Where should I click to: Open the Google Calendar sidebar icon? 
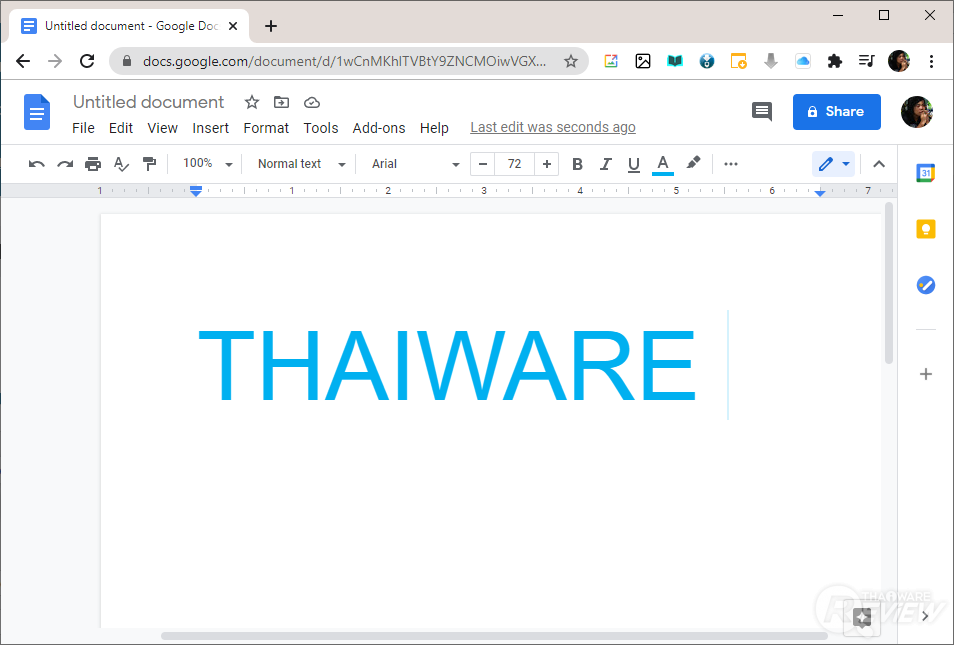[x=925, y=173]
